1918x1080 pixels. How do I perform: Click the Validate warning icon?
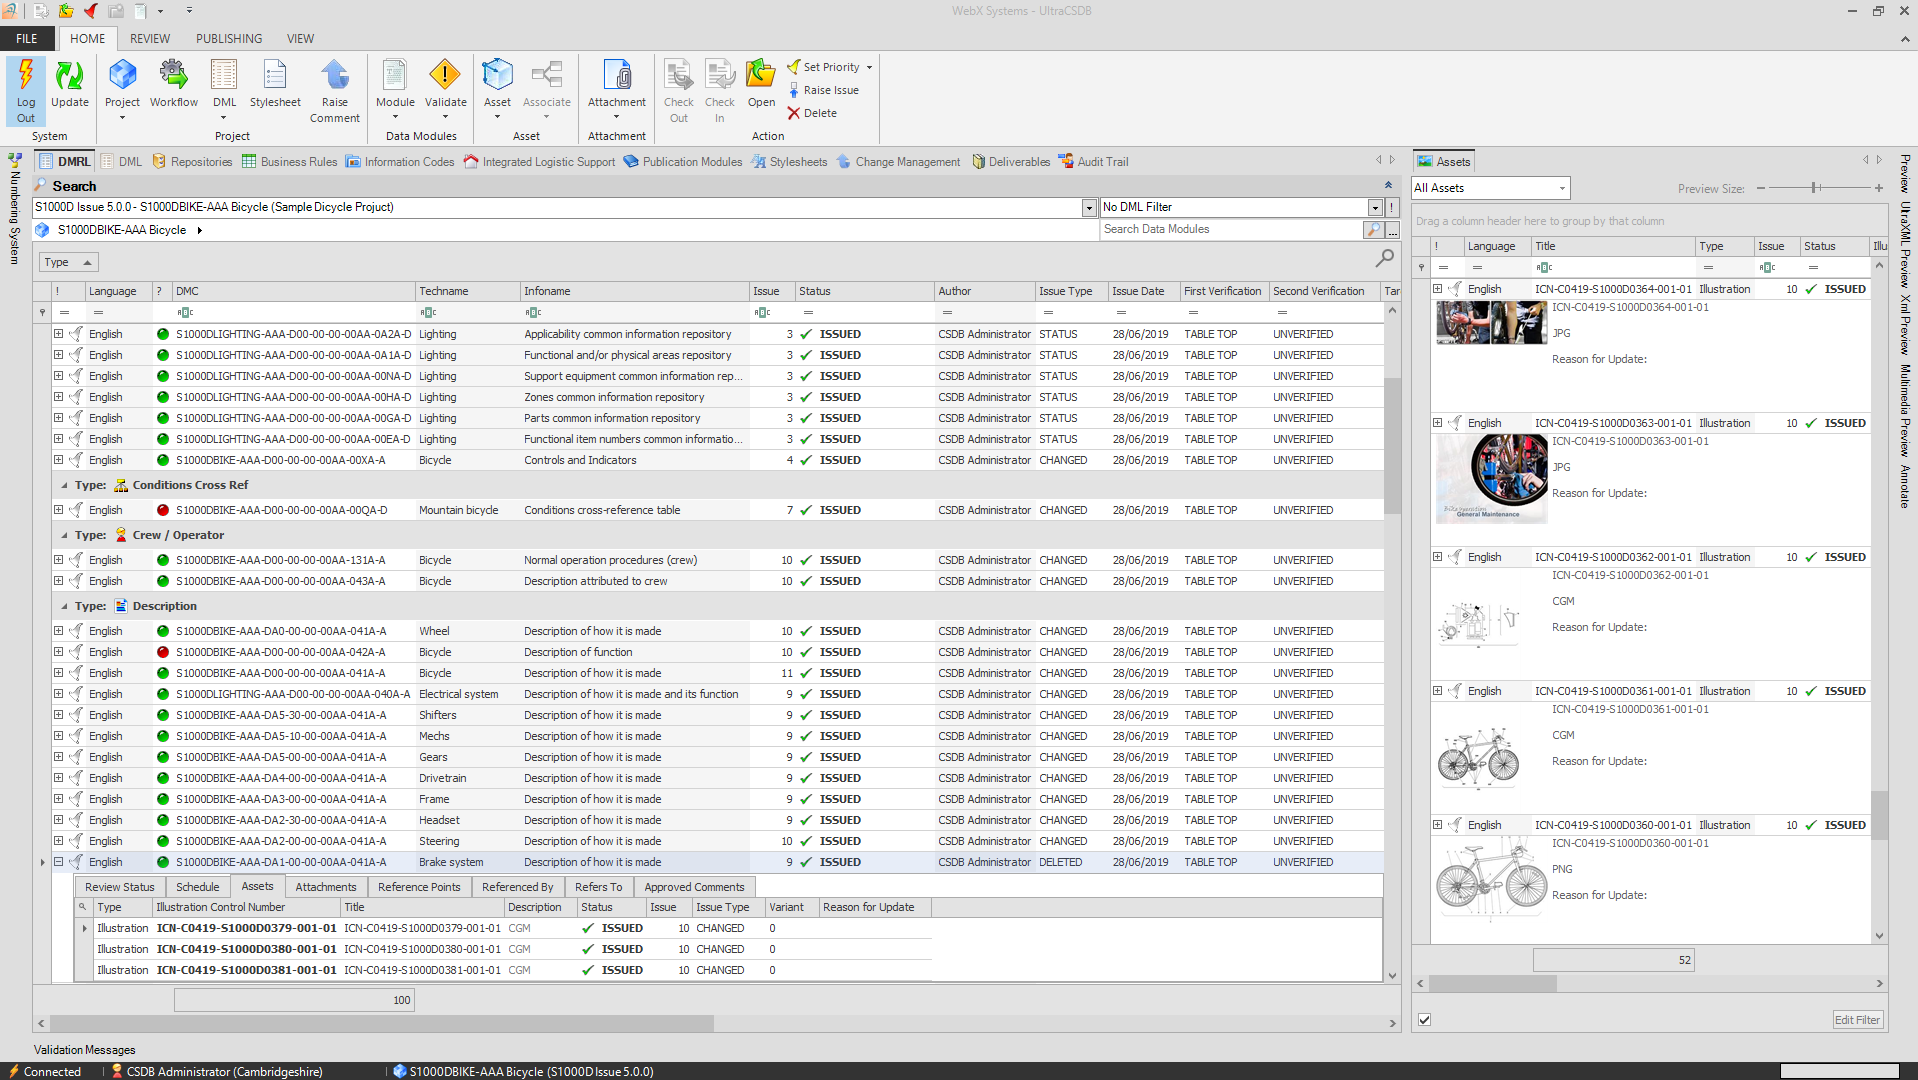(x=445, y=75)
